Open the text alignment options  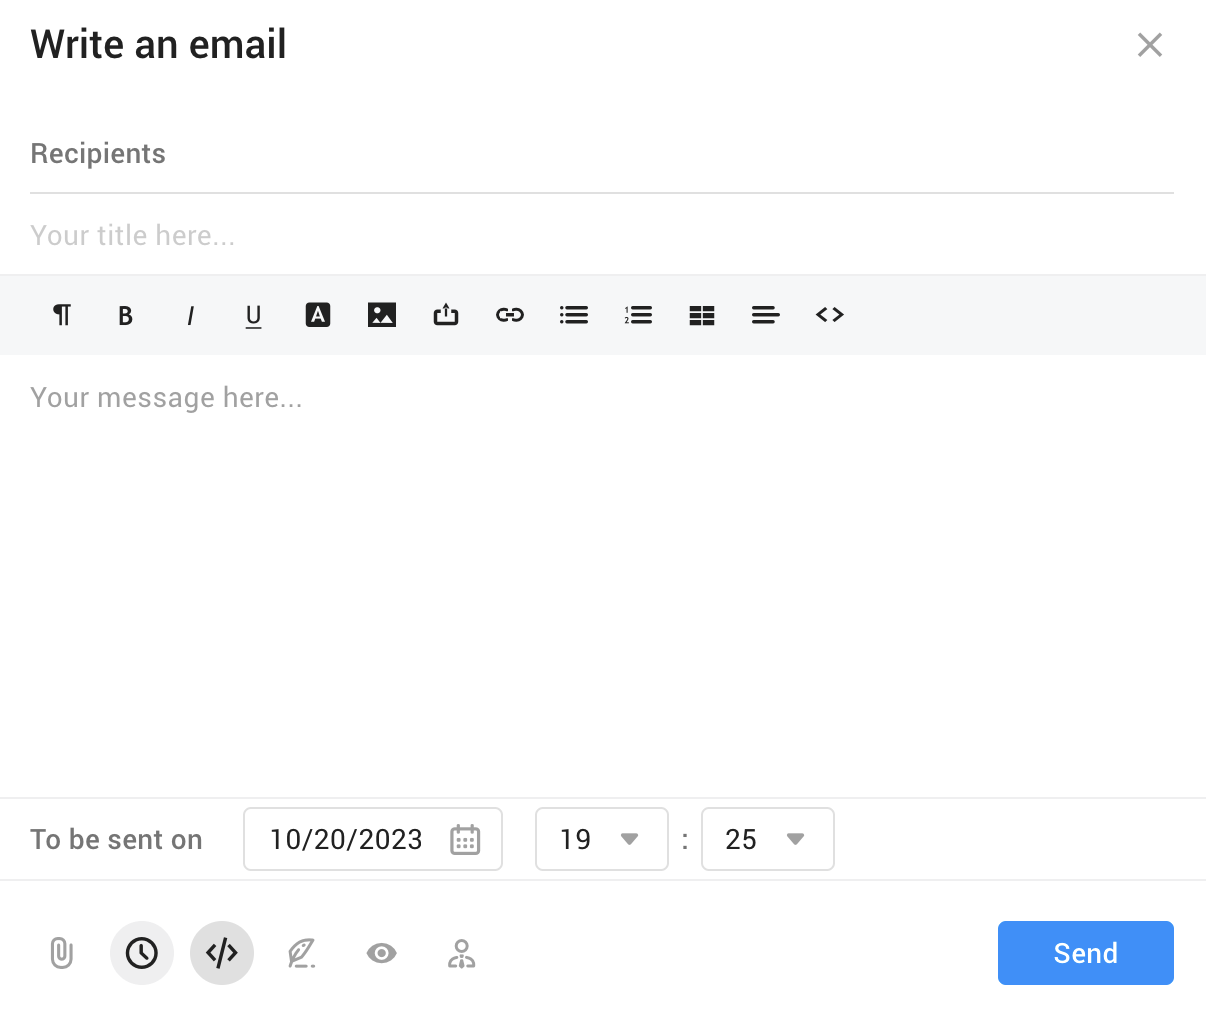[x=766, y=315]
